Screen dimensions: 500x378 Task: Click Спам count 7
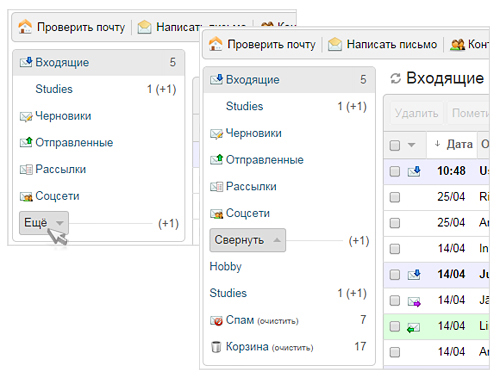click(363, 320)
